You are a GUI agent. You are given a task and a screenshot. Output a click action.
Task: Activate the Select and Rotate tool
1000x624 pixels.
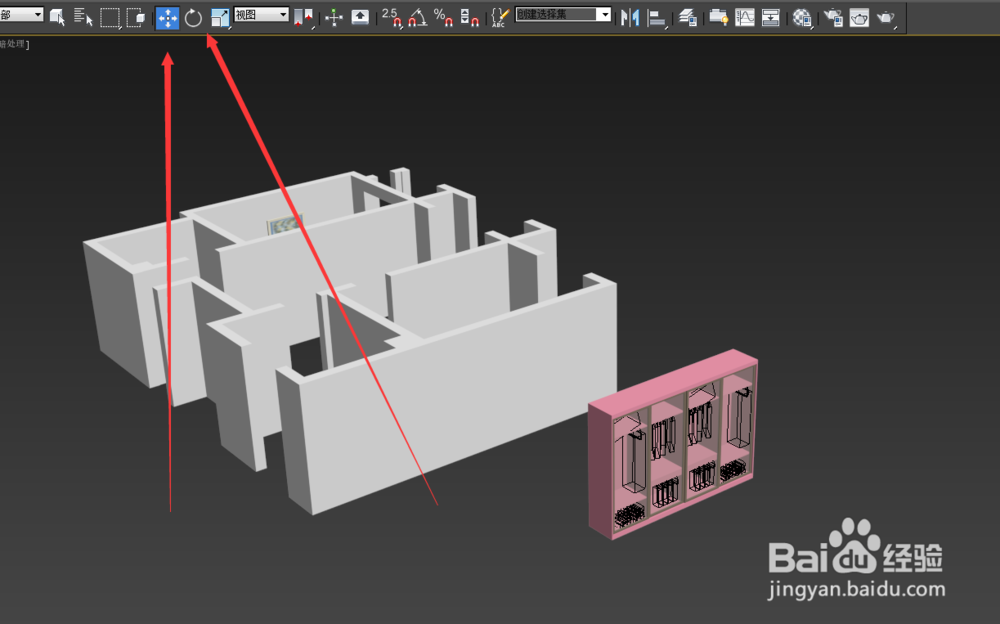tap(193, 18)
